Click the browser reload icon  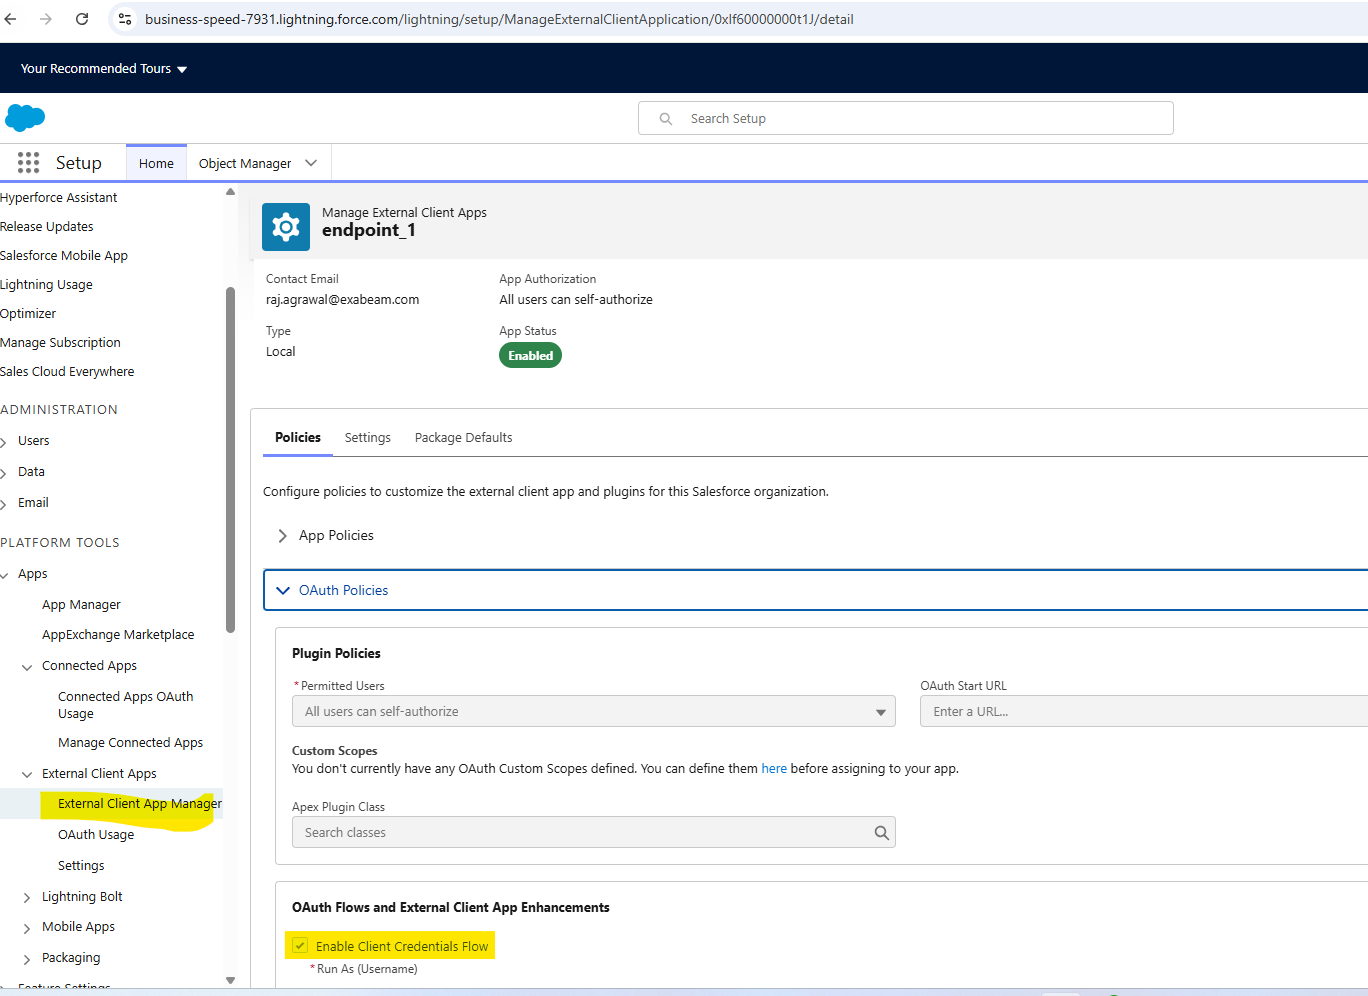82,19
